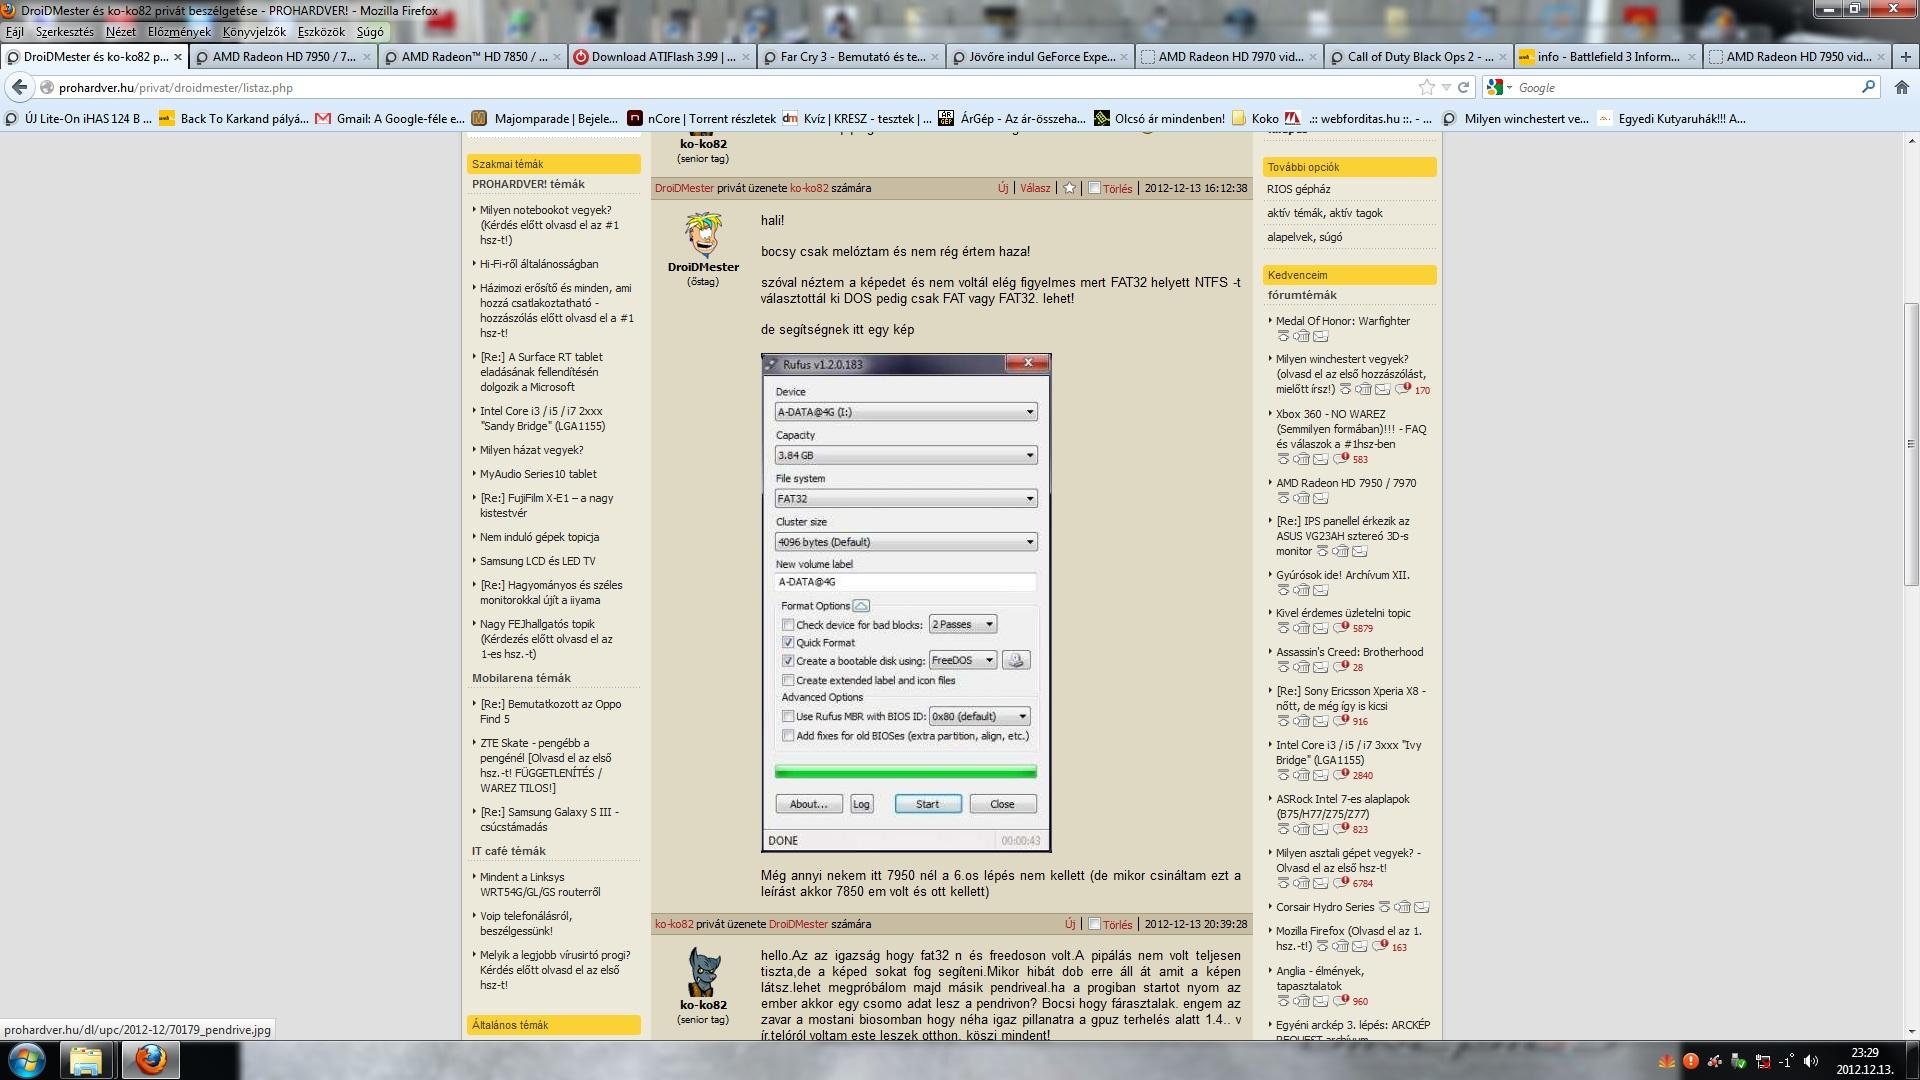This screenshot has height=1080, width=1920.
Task: Click envelope icon under AMD Radeon HD 7950 / 7970
Action: pyautogui.click(x=1320, y=499)
